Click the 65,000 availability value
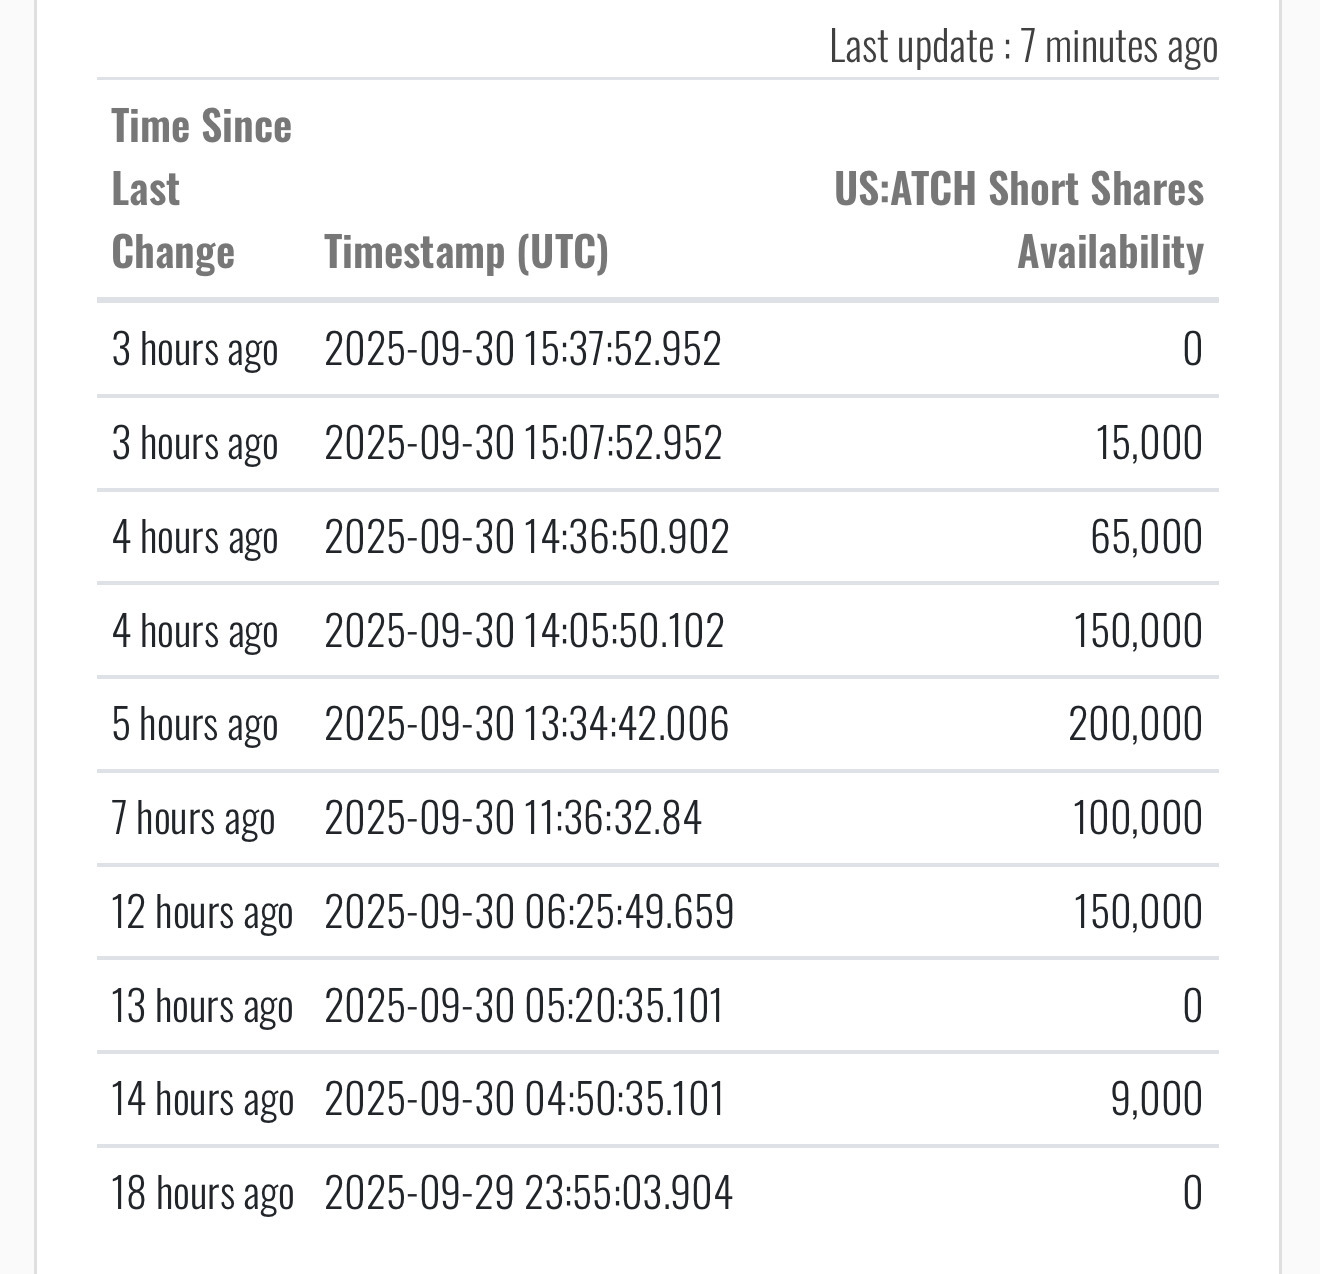 [1146, 537]
